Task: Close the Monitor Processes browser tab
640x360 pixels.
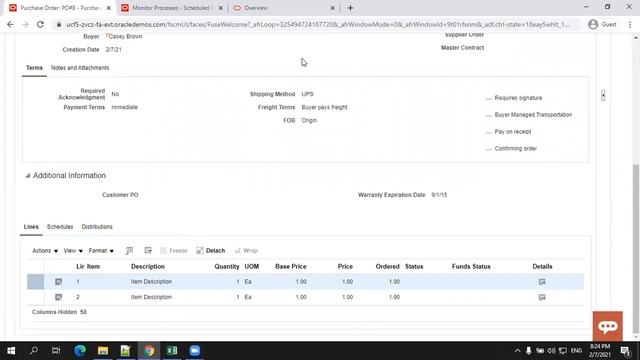Action: click(220, 8)
